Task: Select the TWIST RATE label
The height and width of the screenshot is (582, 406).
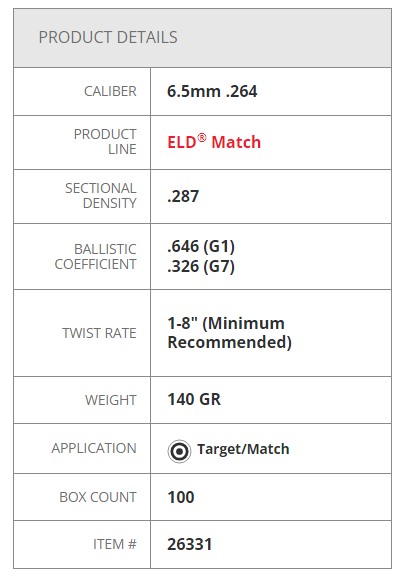Action: [99, 333]
